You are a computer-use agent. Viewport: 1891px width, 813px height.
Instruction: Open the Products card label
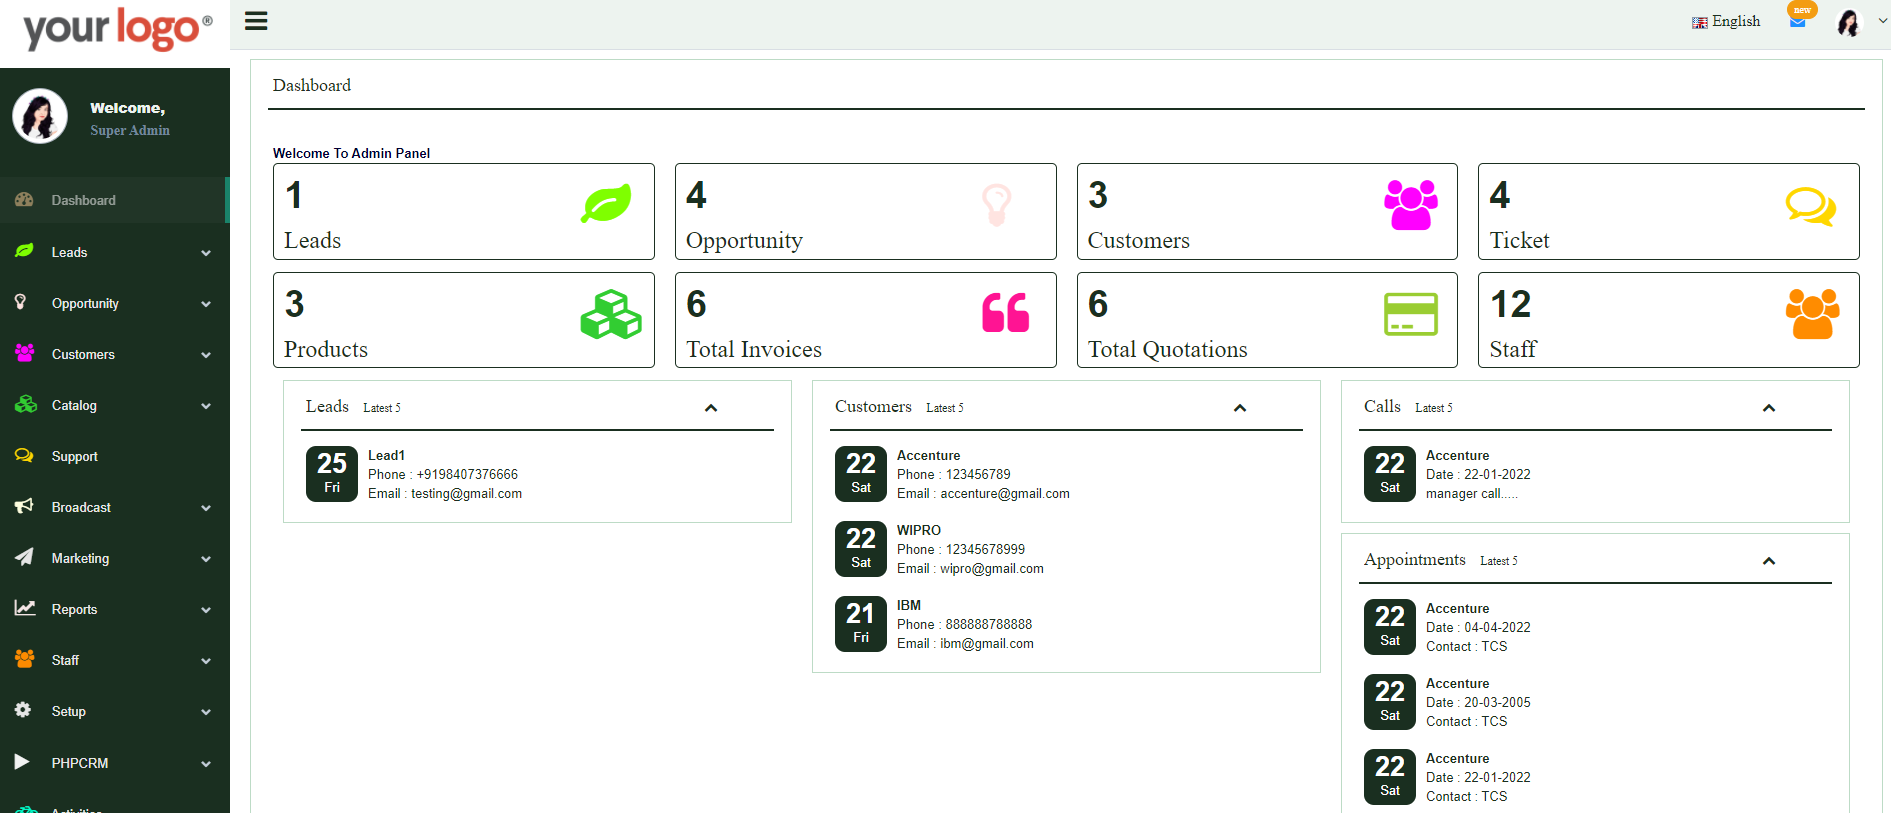[x=326, y=349]
